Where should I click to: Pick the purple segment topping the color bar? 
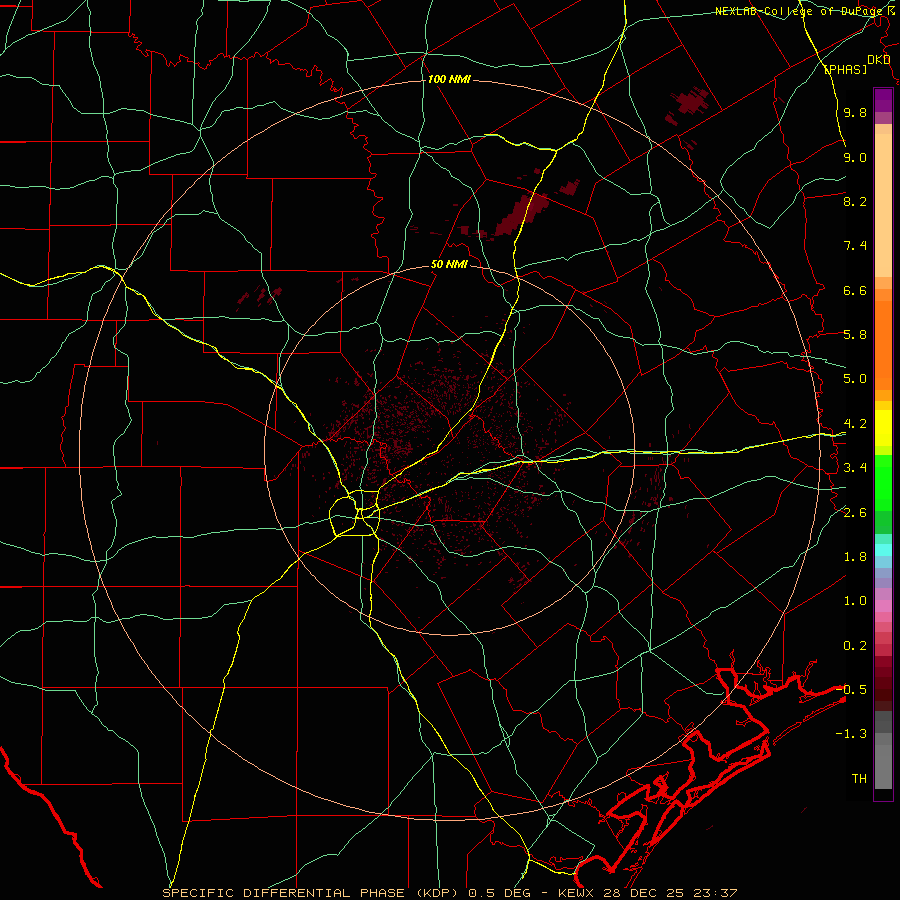tap(883, 100)
